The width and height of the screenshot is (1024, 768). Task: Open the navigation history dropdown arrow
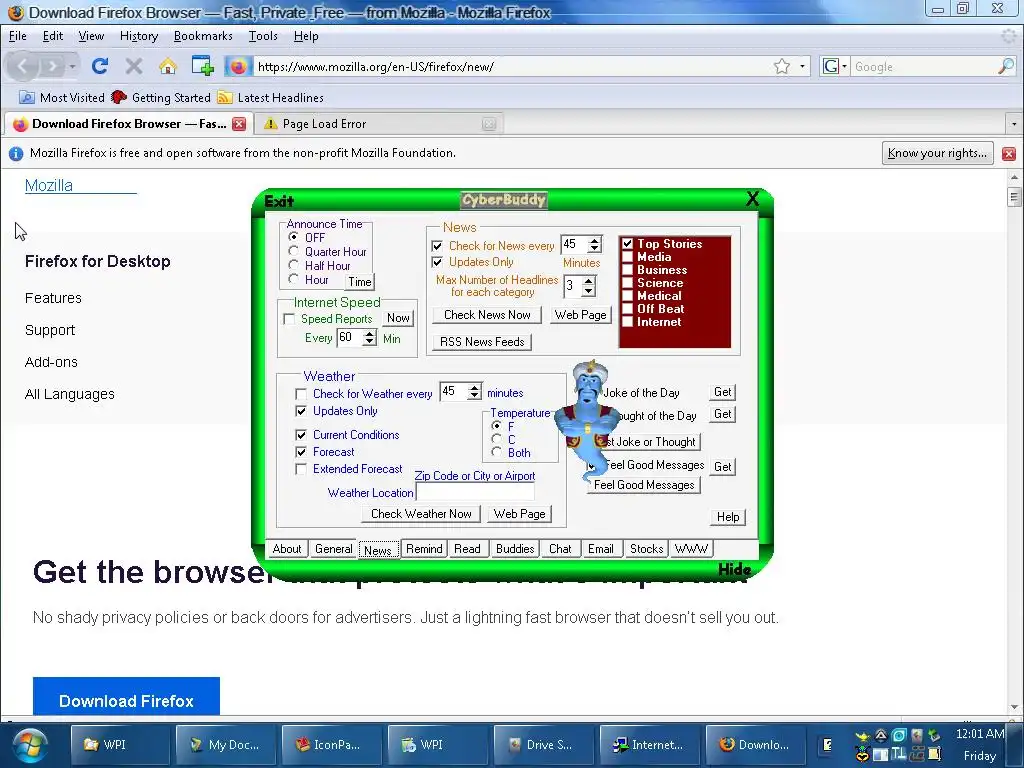click(72, 66)
